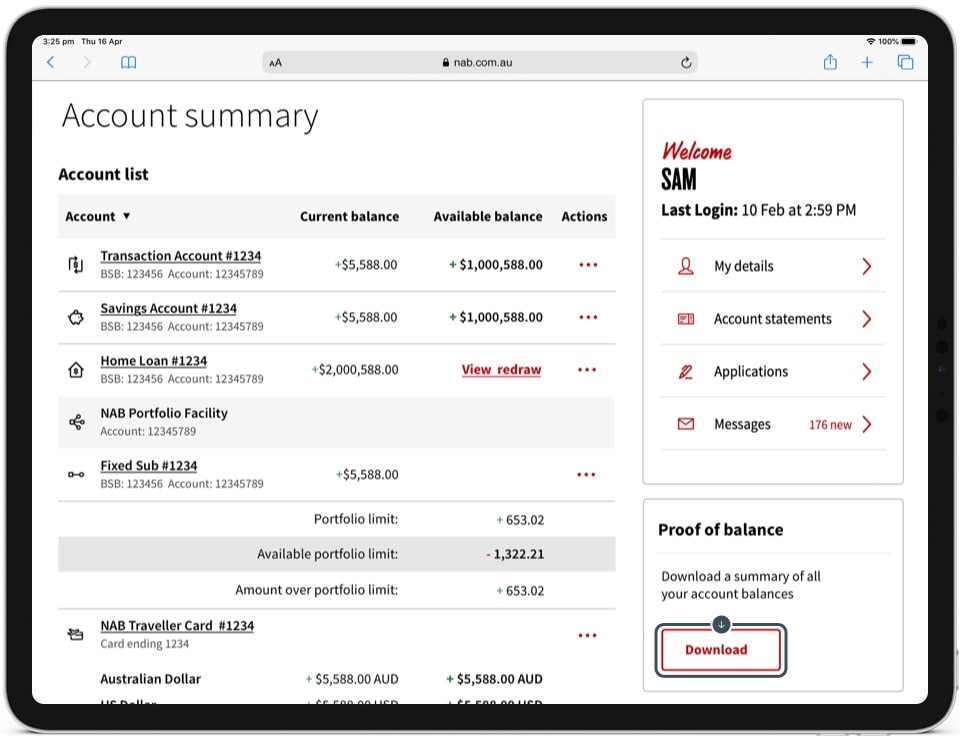Open My details menu item
Screen dimensions: 960x740
[x=773, y=266]
